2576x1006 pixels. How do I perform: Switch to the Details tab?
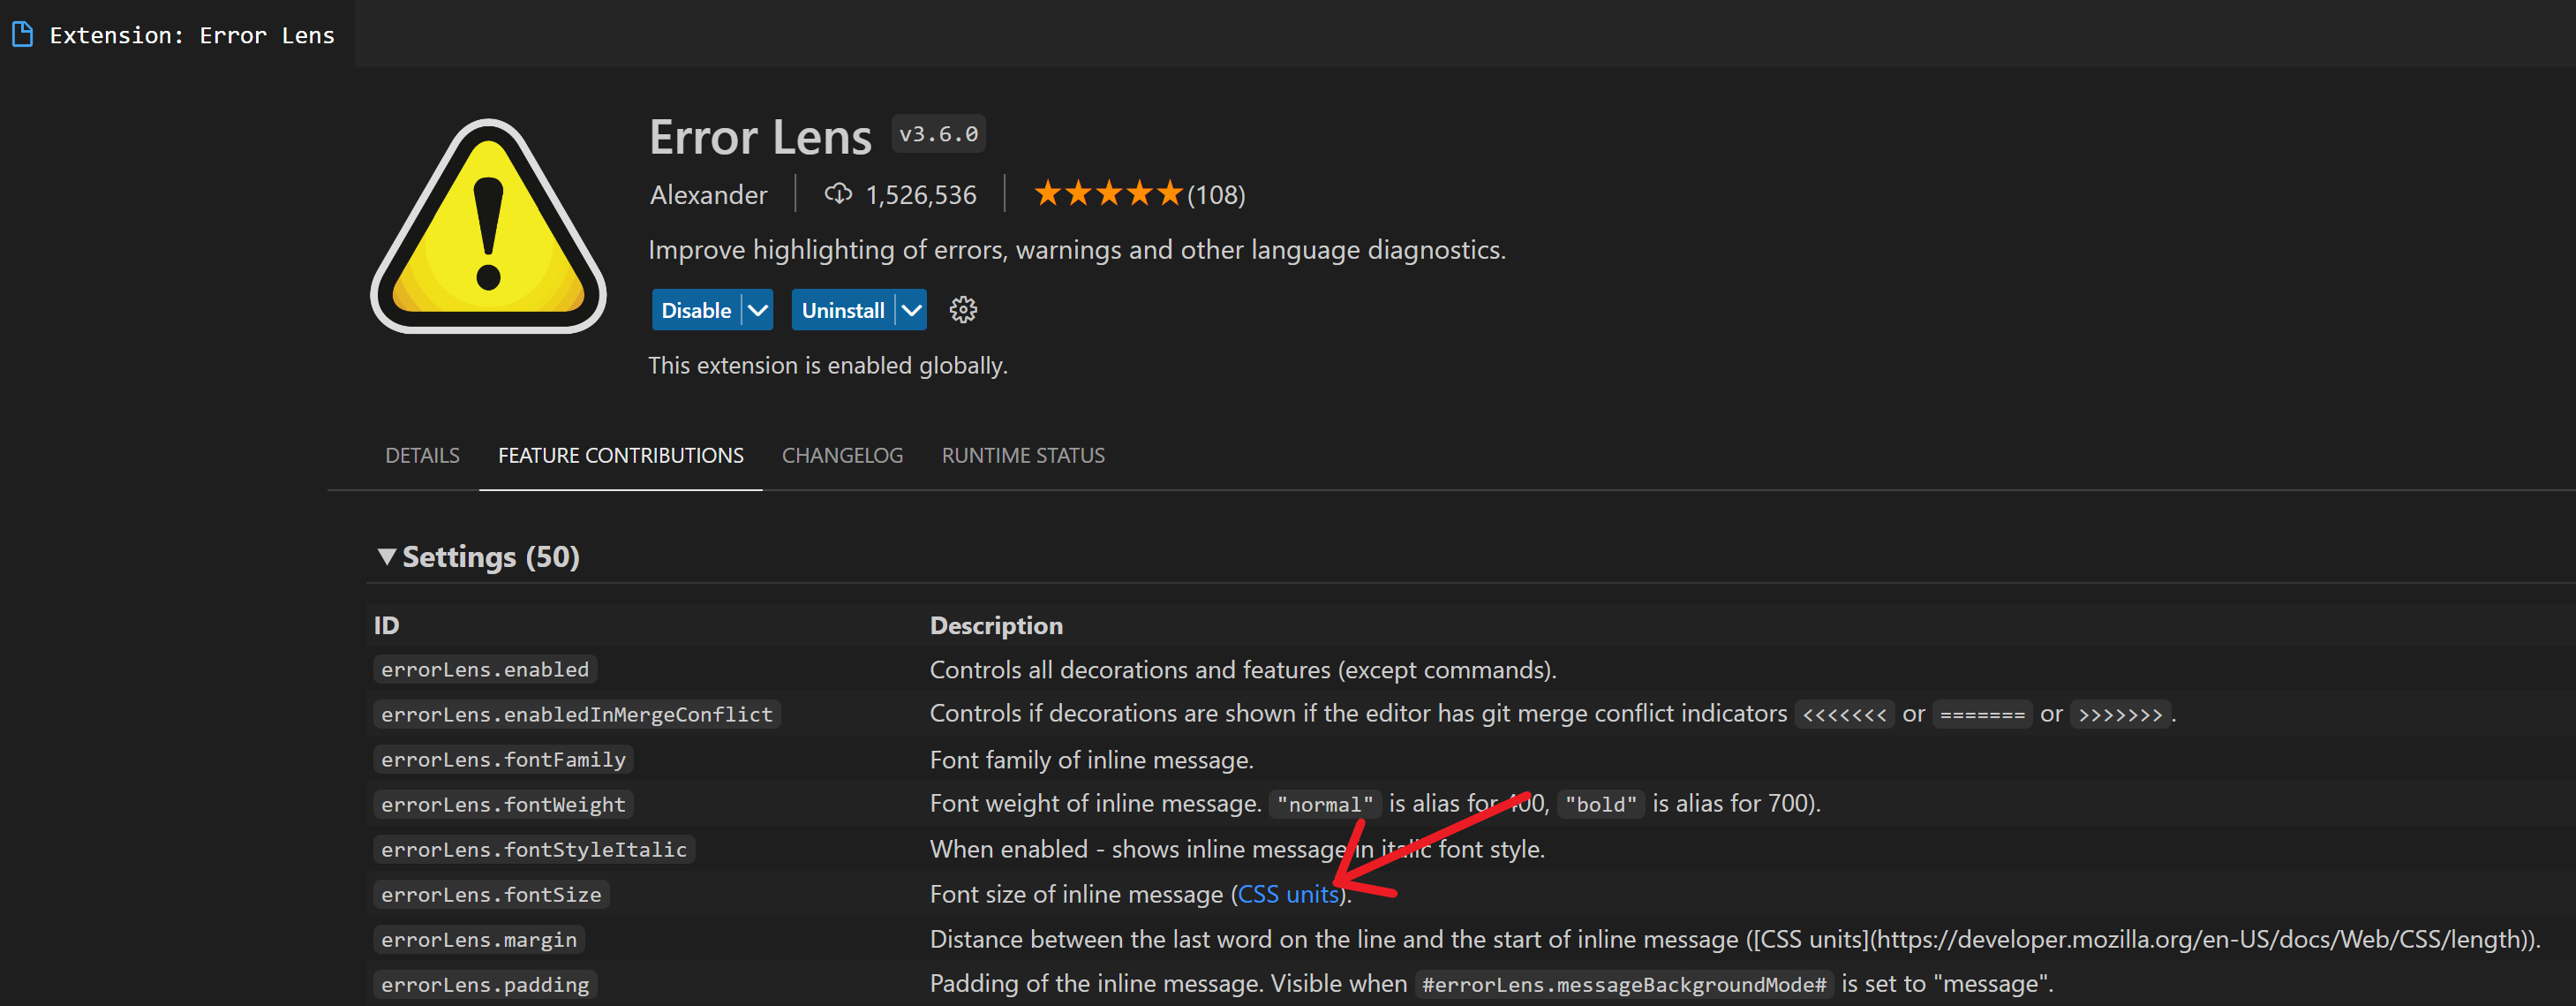pos(422,456)
